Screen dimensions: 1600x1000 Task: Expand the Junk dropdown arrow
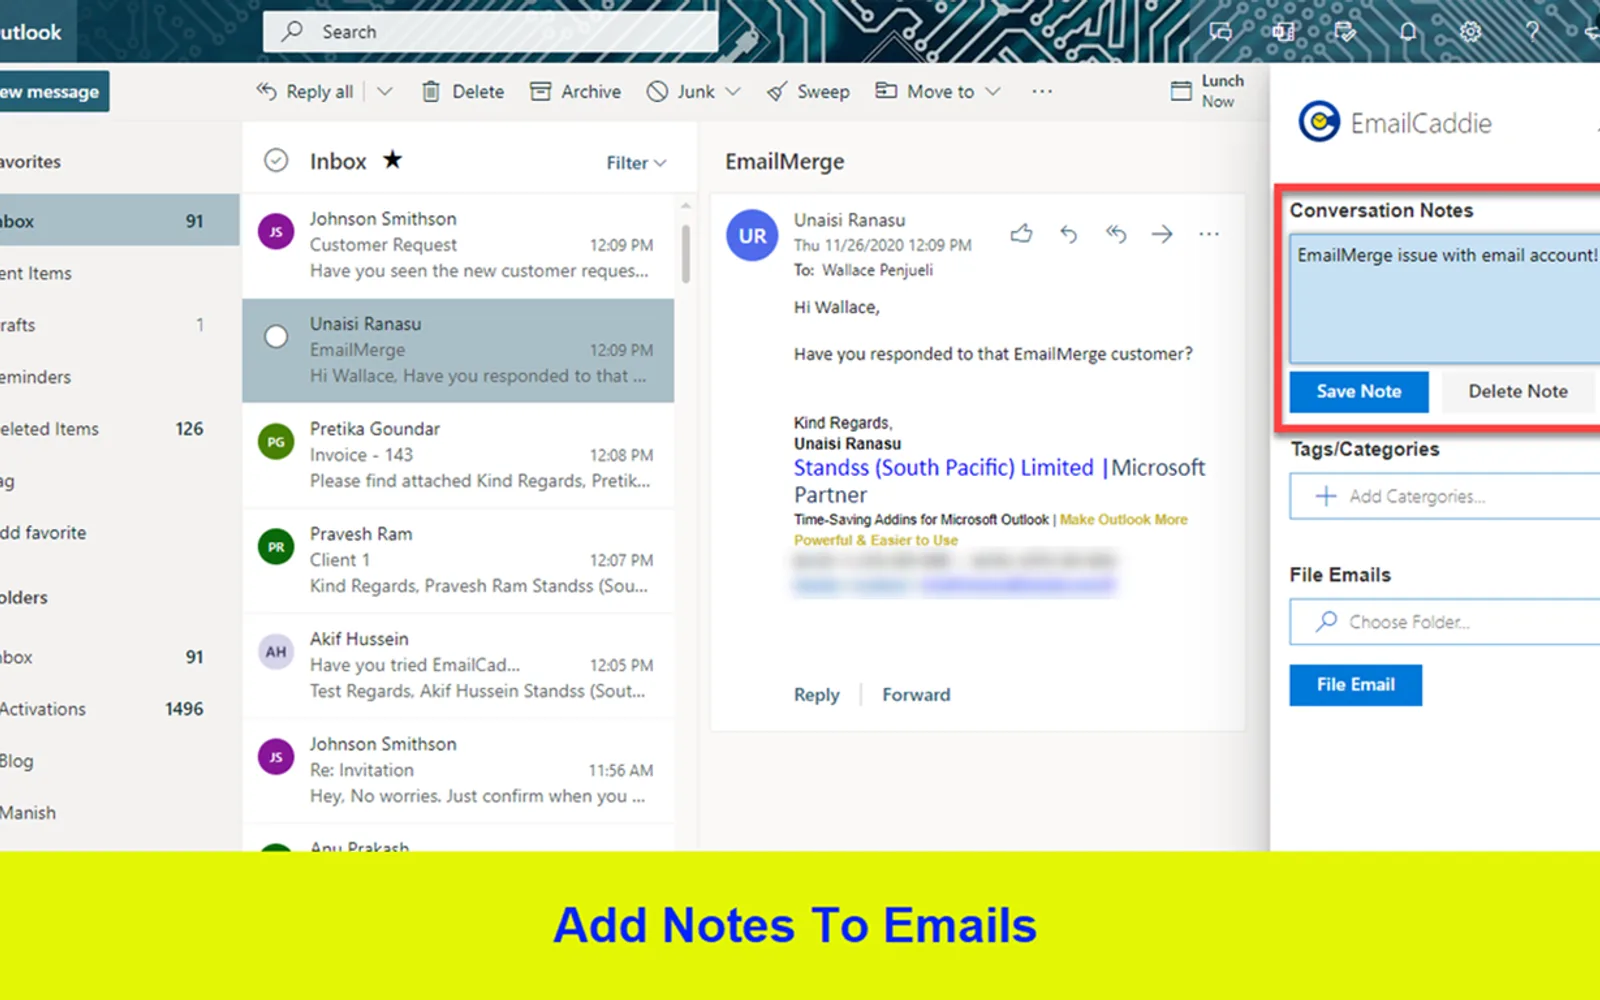pos(733,91)
